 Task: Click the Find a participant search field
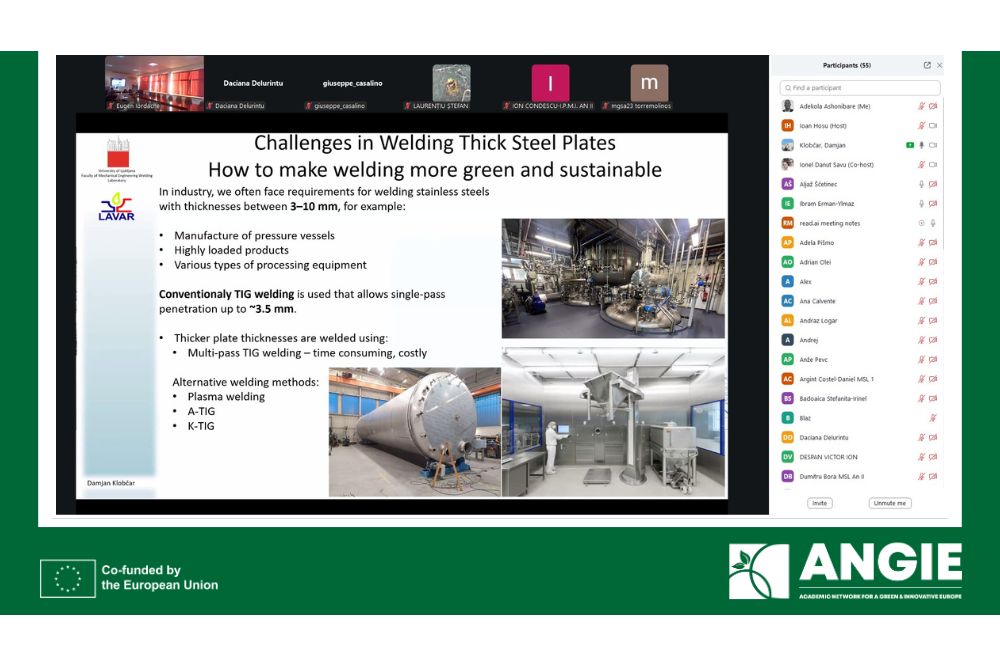tap(860, 88)
